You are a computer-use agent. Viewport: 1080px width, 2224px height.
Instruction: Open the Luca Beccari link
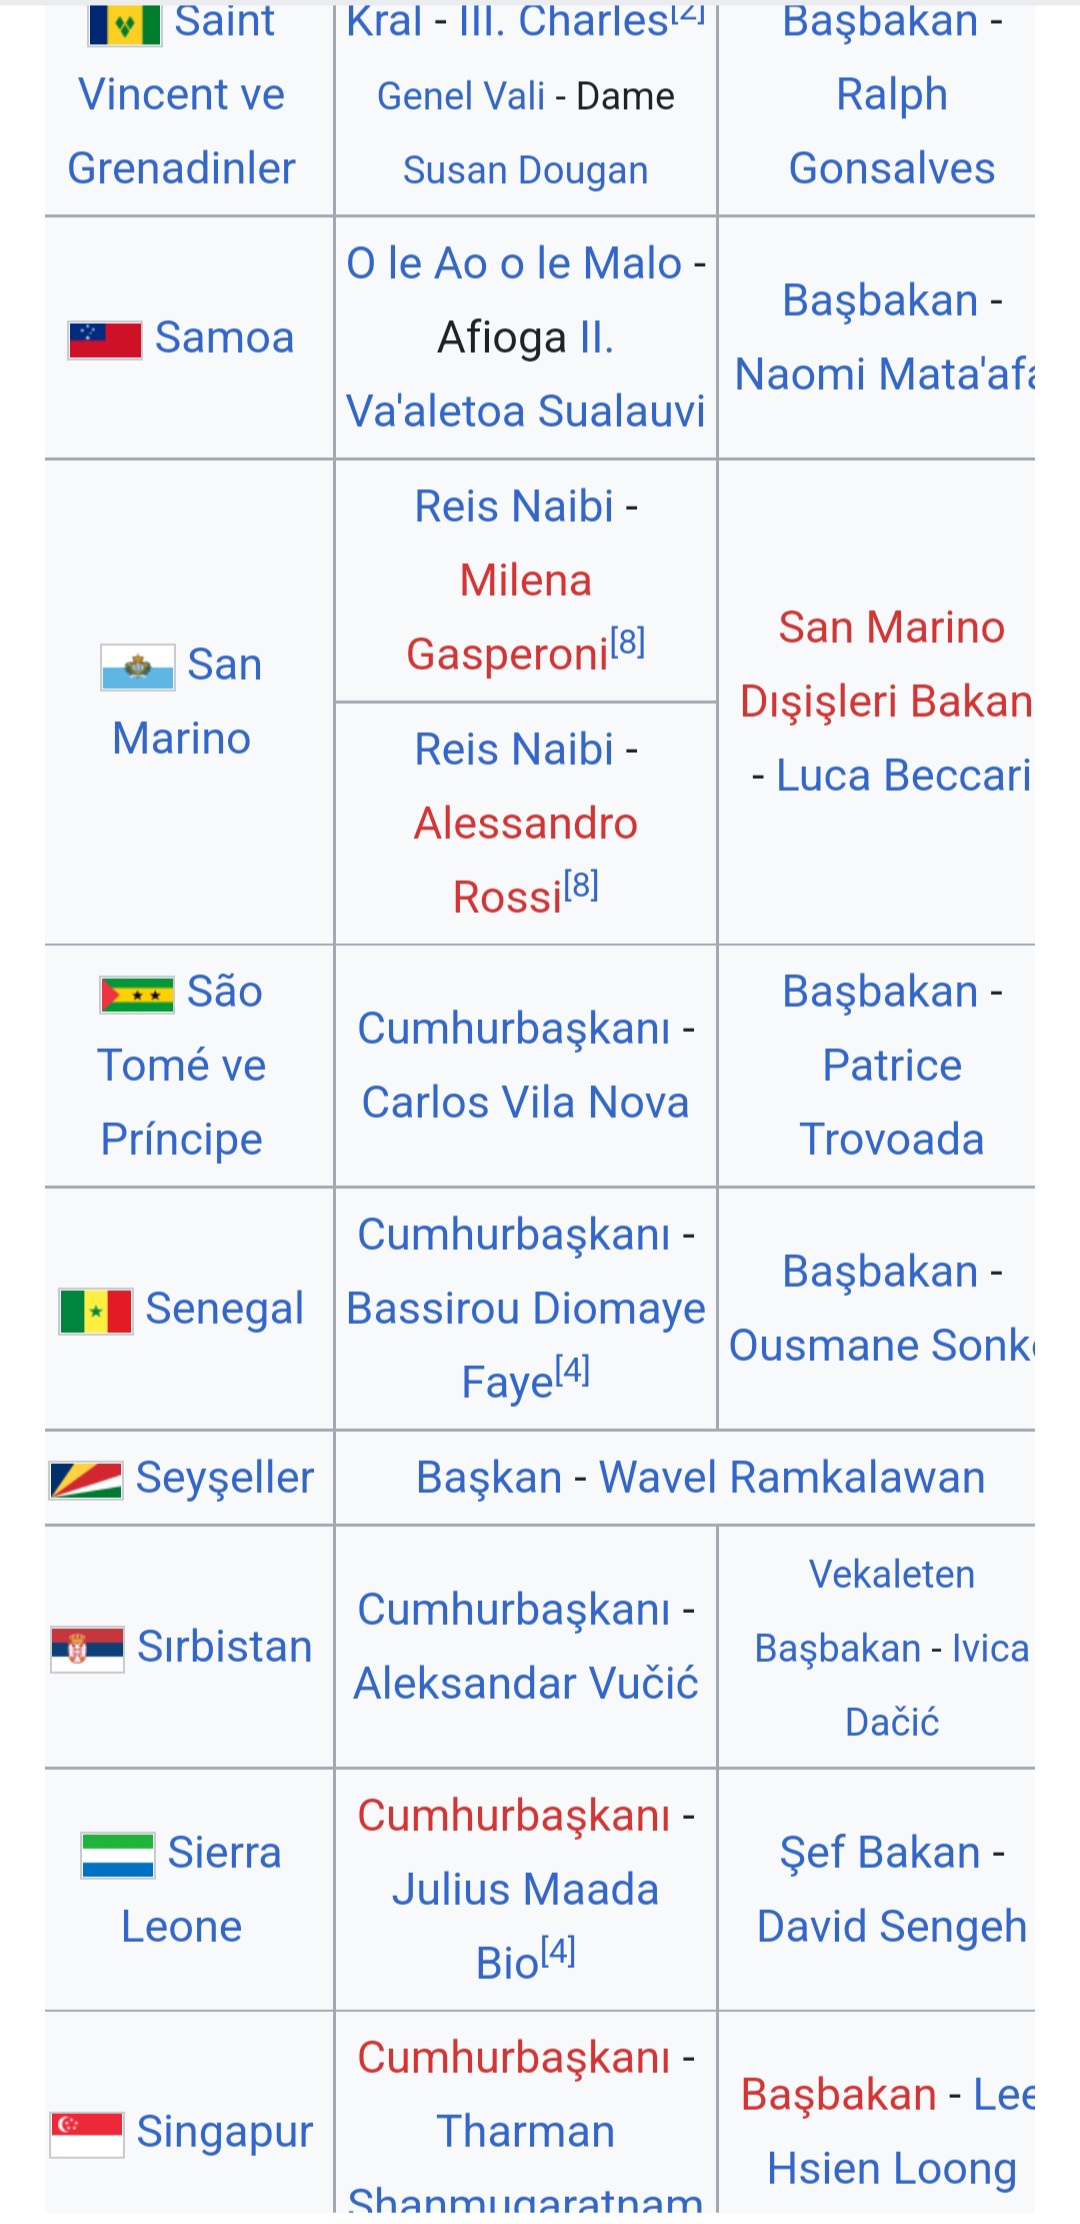pyautogui.click(x=904, y=776)
